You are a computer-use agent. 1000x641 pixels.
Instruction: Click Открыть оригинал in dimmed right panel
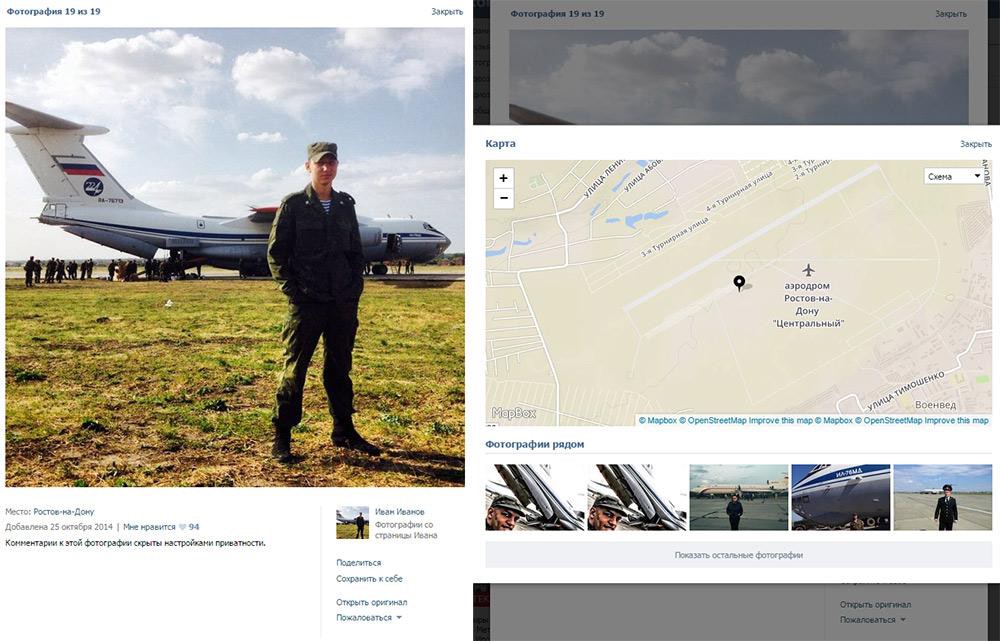[875, 604]
